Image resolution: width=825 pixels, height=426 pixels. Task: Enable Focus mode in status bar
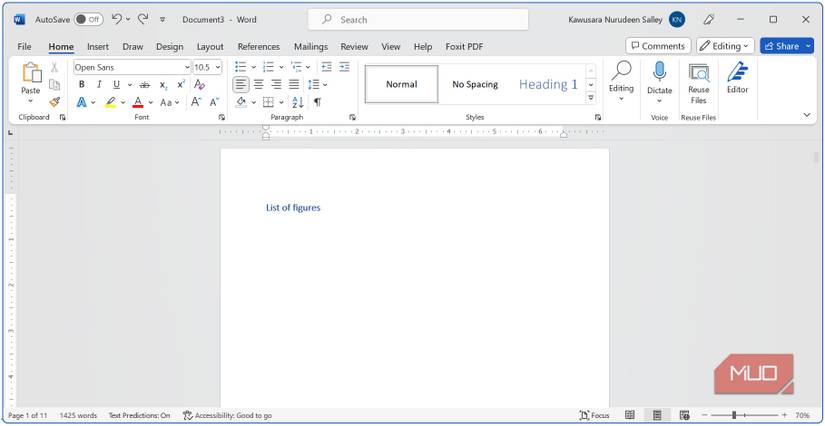coord(594,415)
